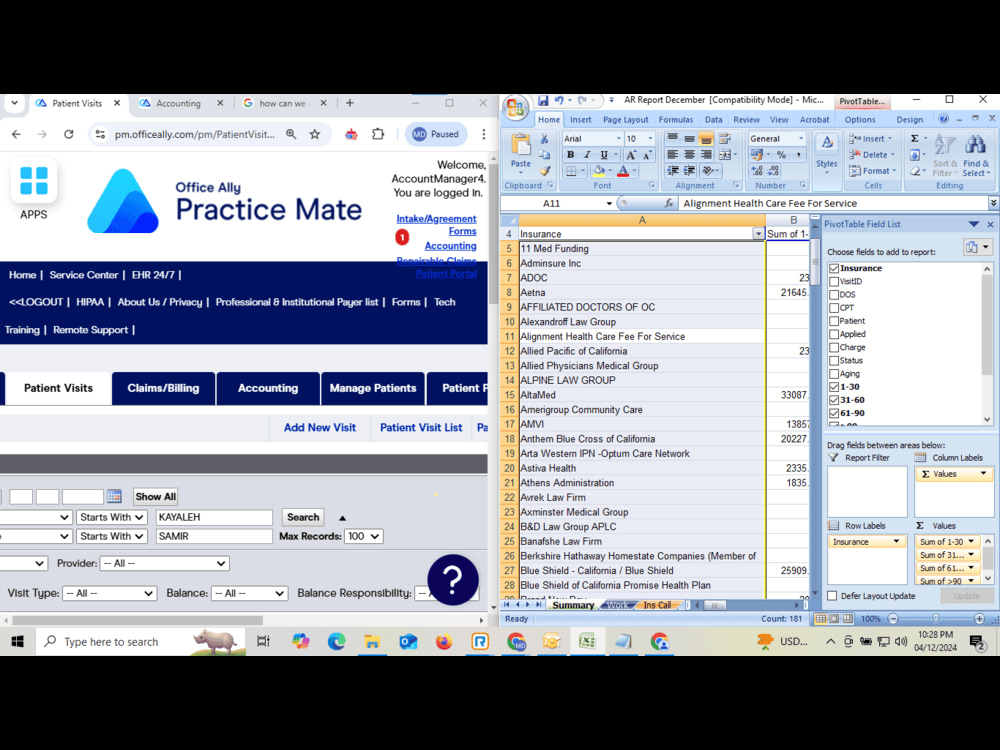Select the Format Painter brush
Screen dimensions: 1000x750
pos(544,170)
